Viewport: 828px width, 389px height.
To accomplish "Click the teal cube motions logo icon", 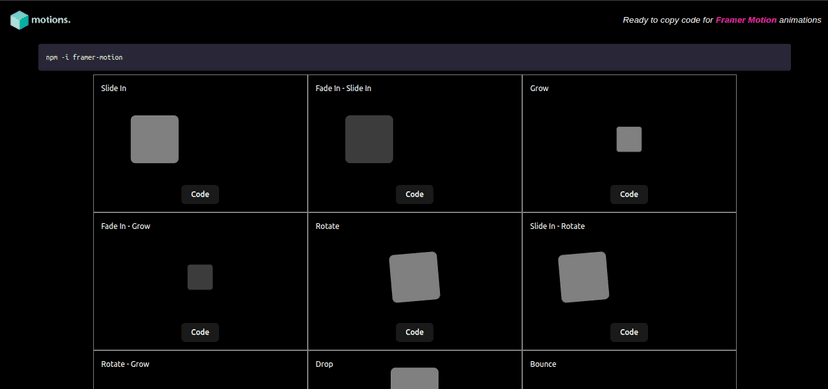I will 19,20.
